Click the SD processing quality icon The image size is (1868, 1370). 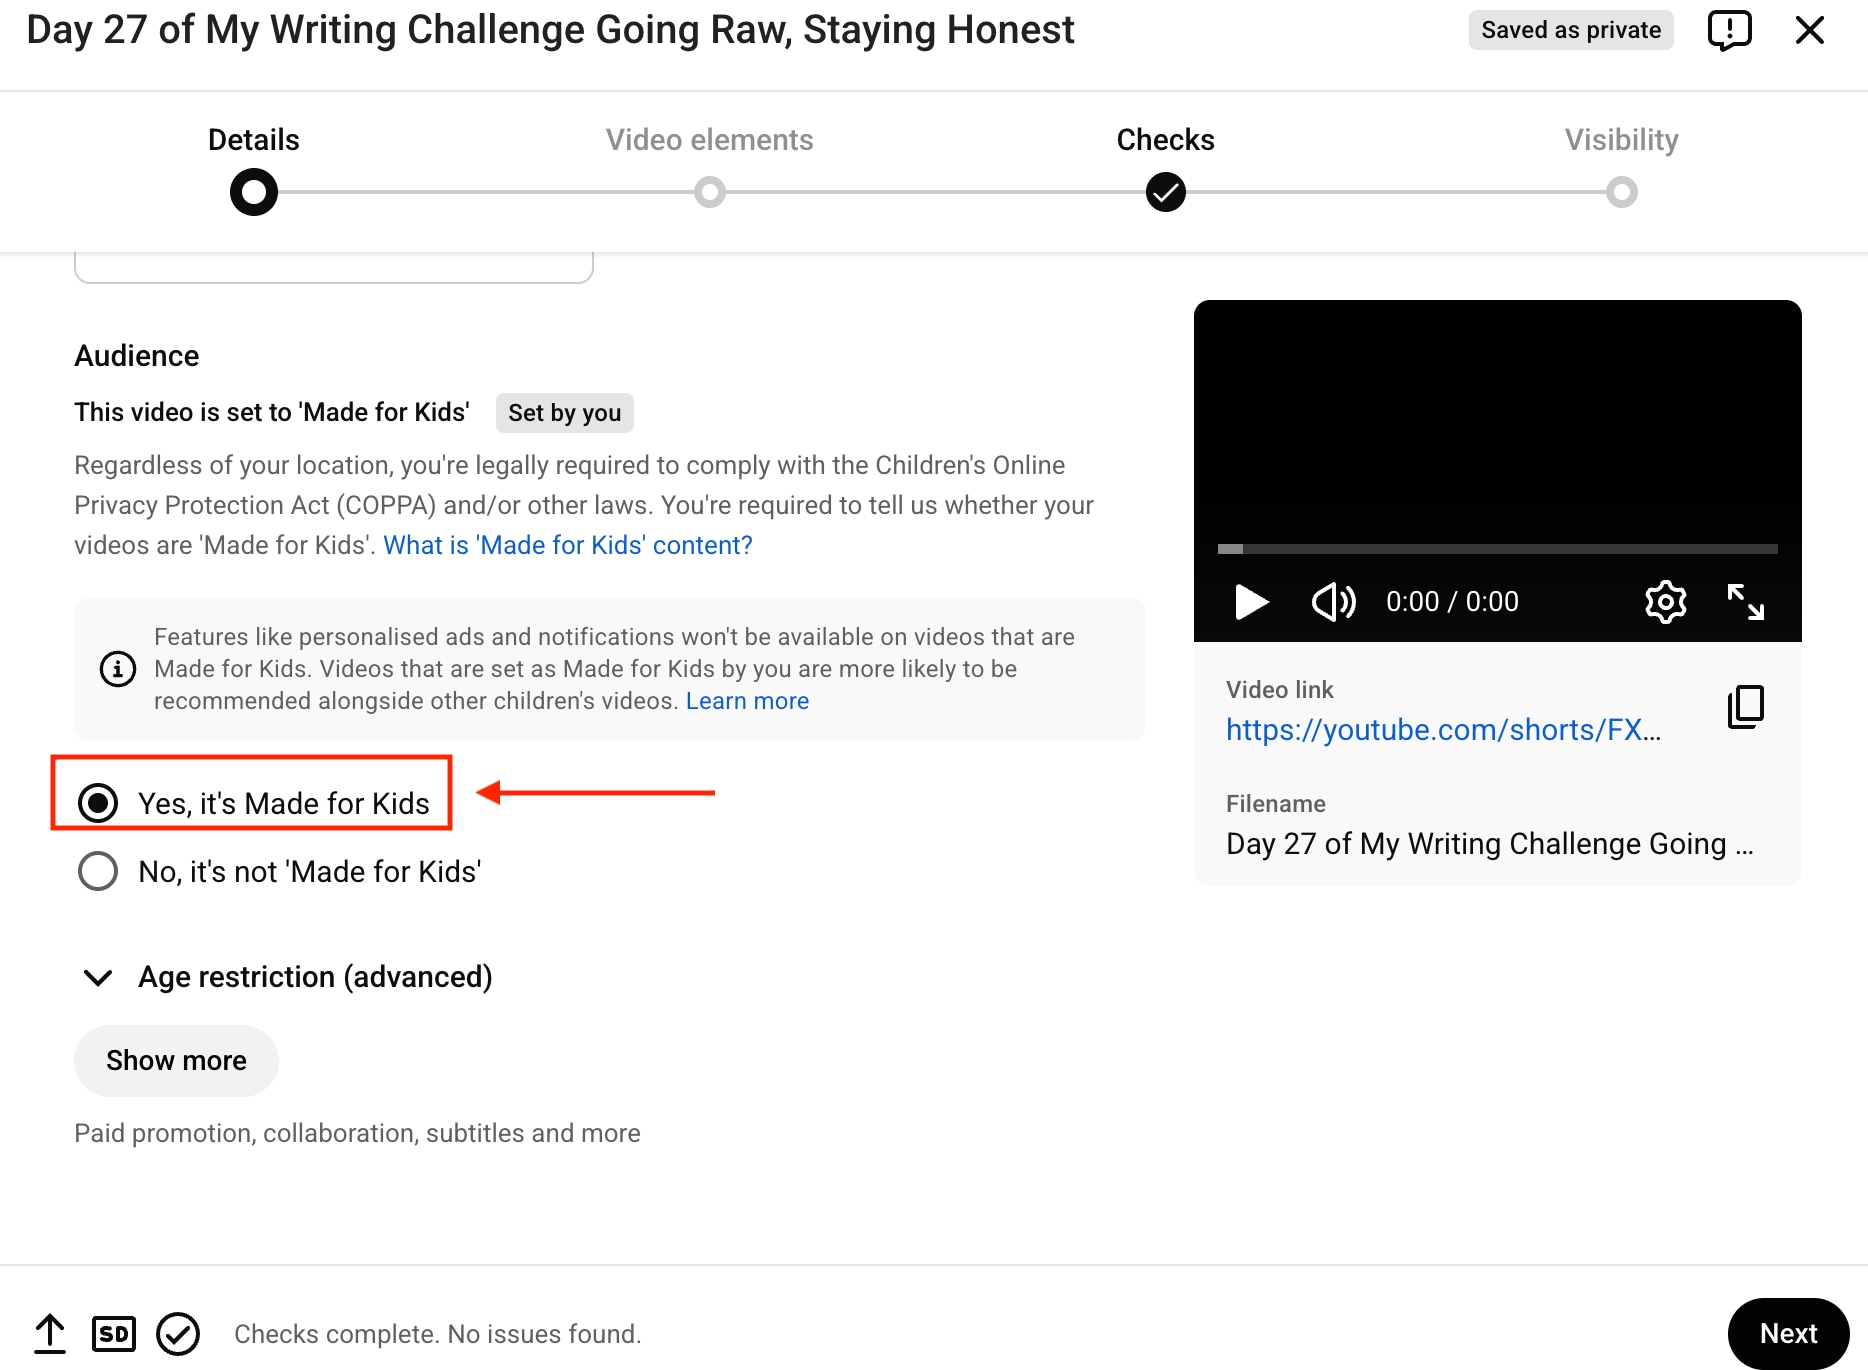point(113,1333)
